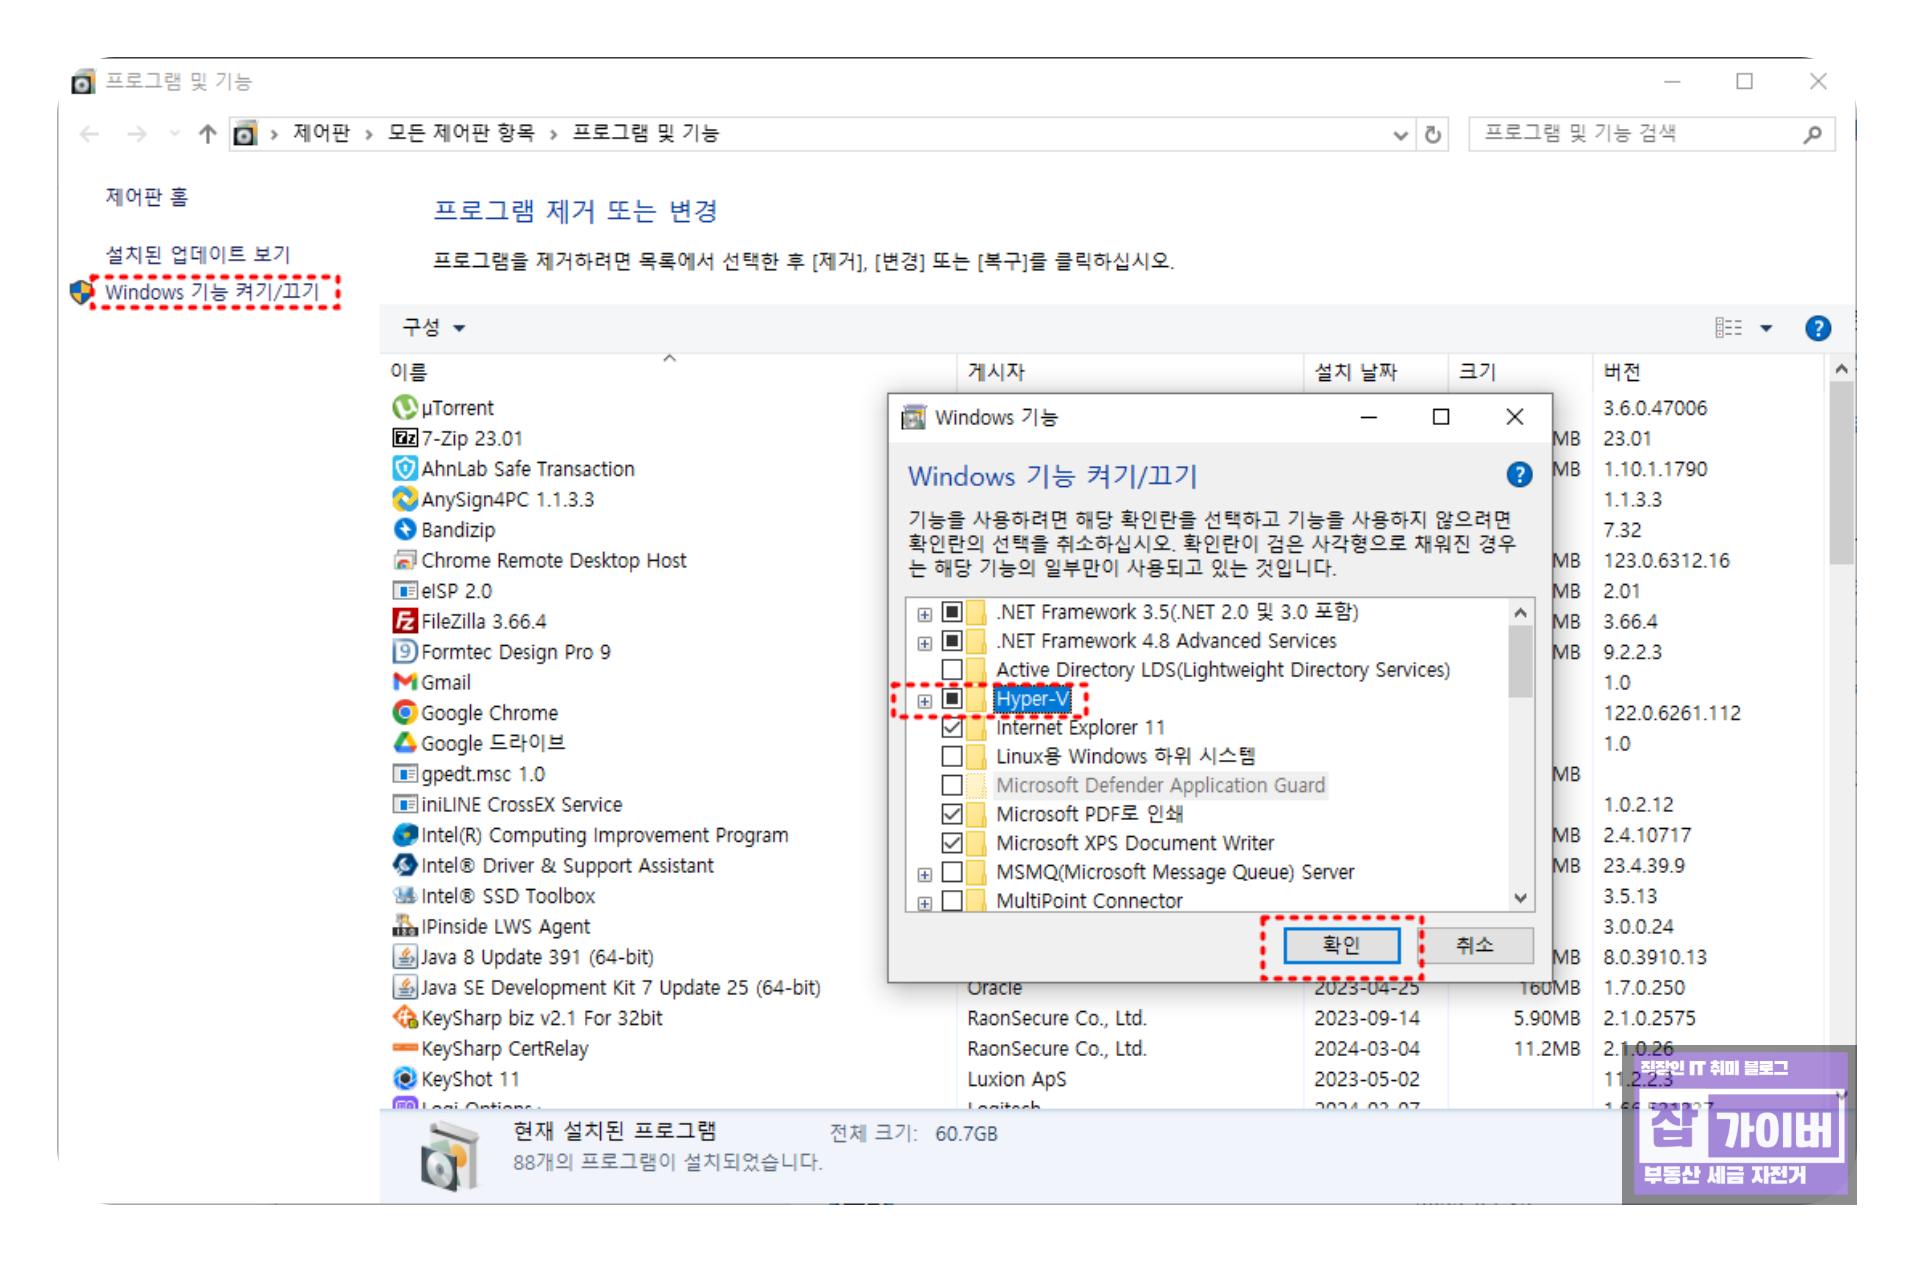1914x1262 pixels.
Task: Open address bar history dropdown
Action: [1400, 135]
